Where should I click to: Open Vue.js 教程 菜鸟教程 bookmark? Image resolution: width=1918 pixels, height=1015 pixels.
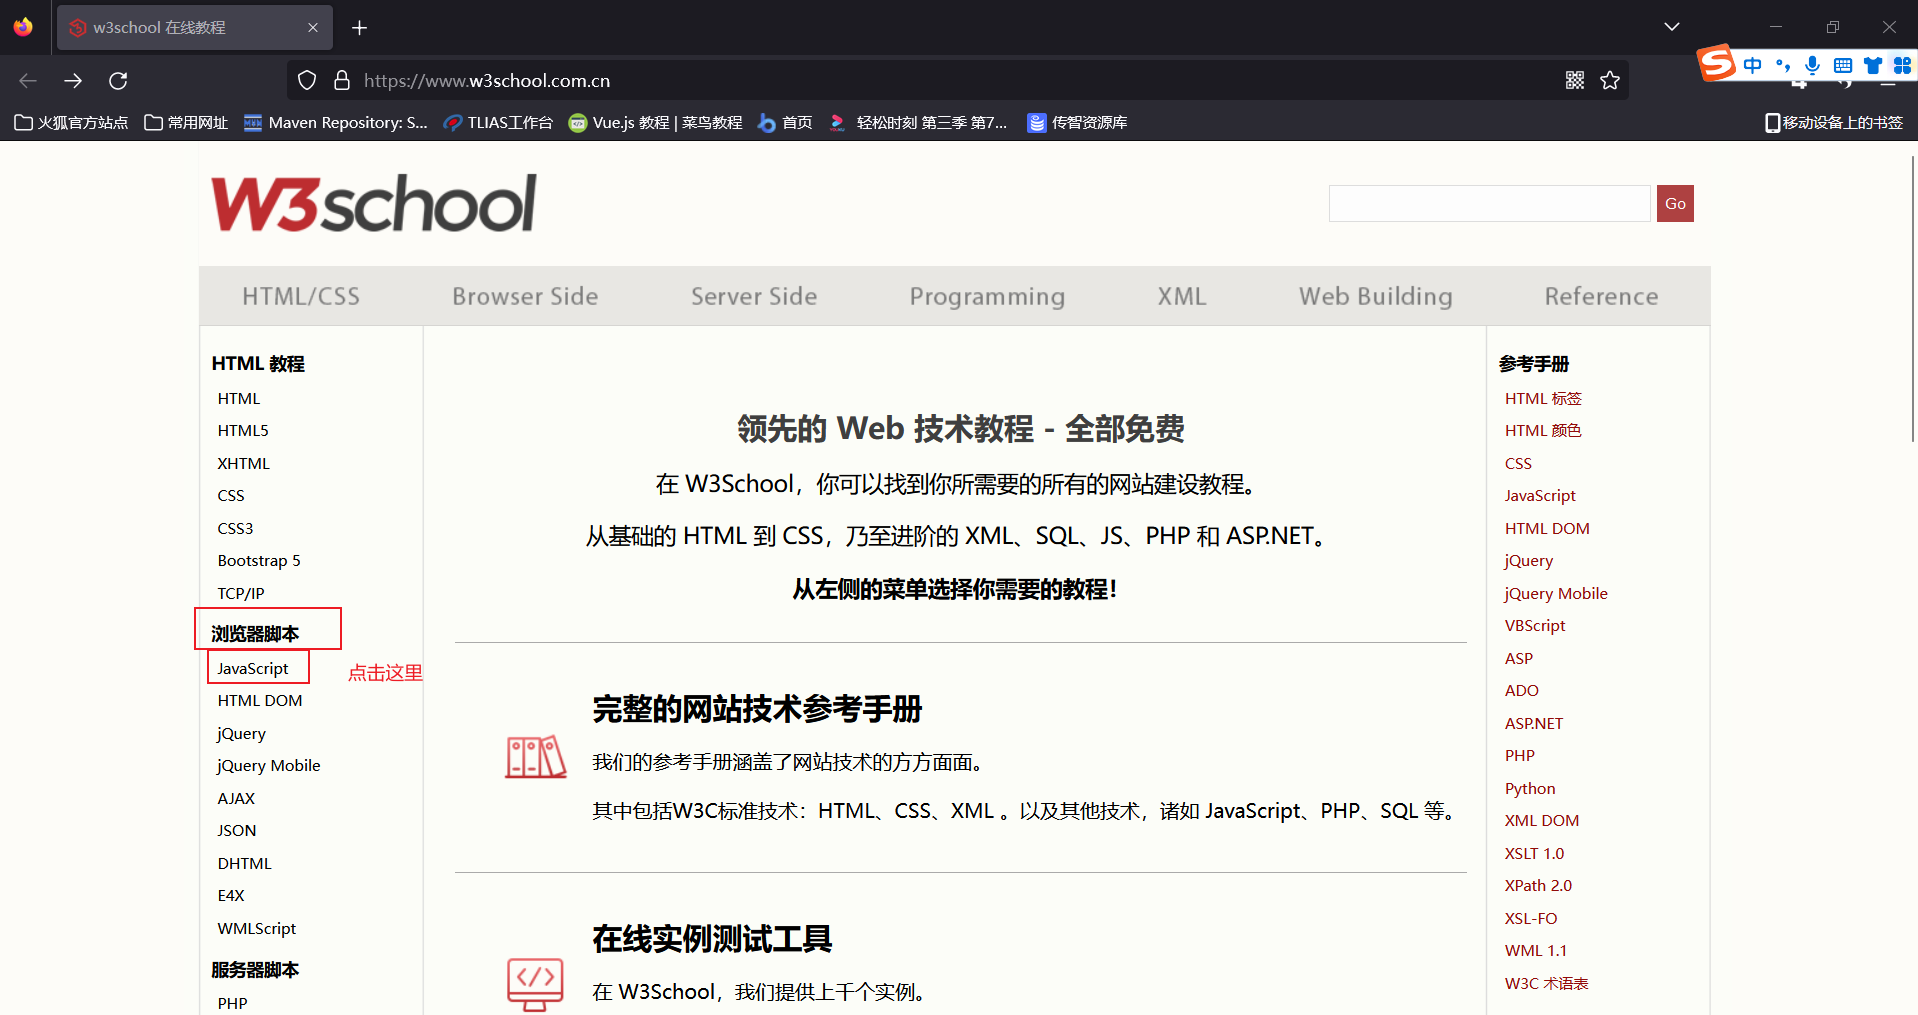point(655,123)
